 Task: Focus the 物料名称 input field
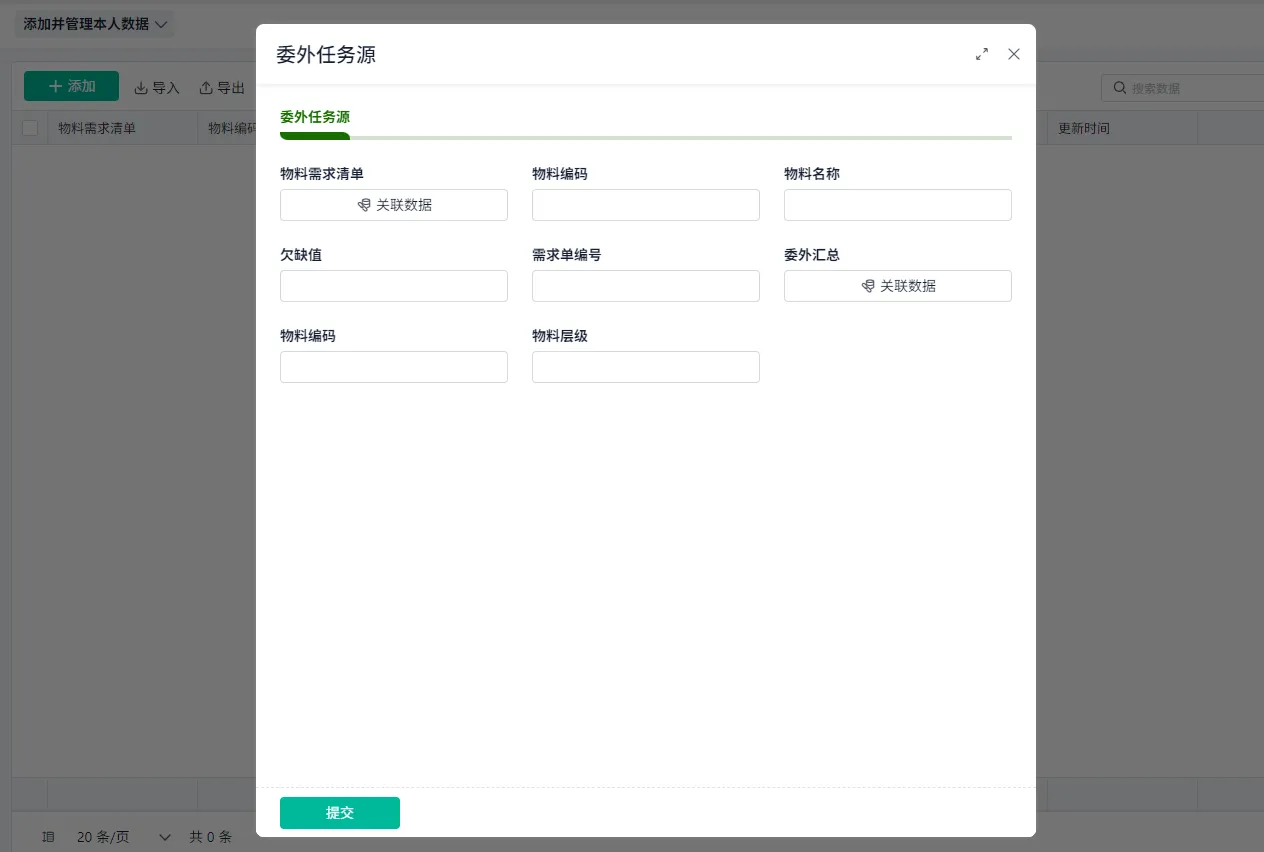pos(898,205)
